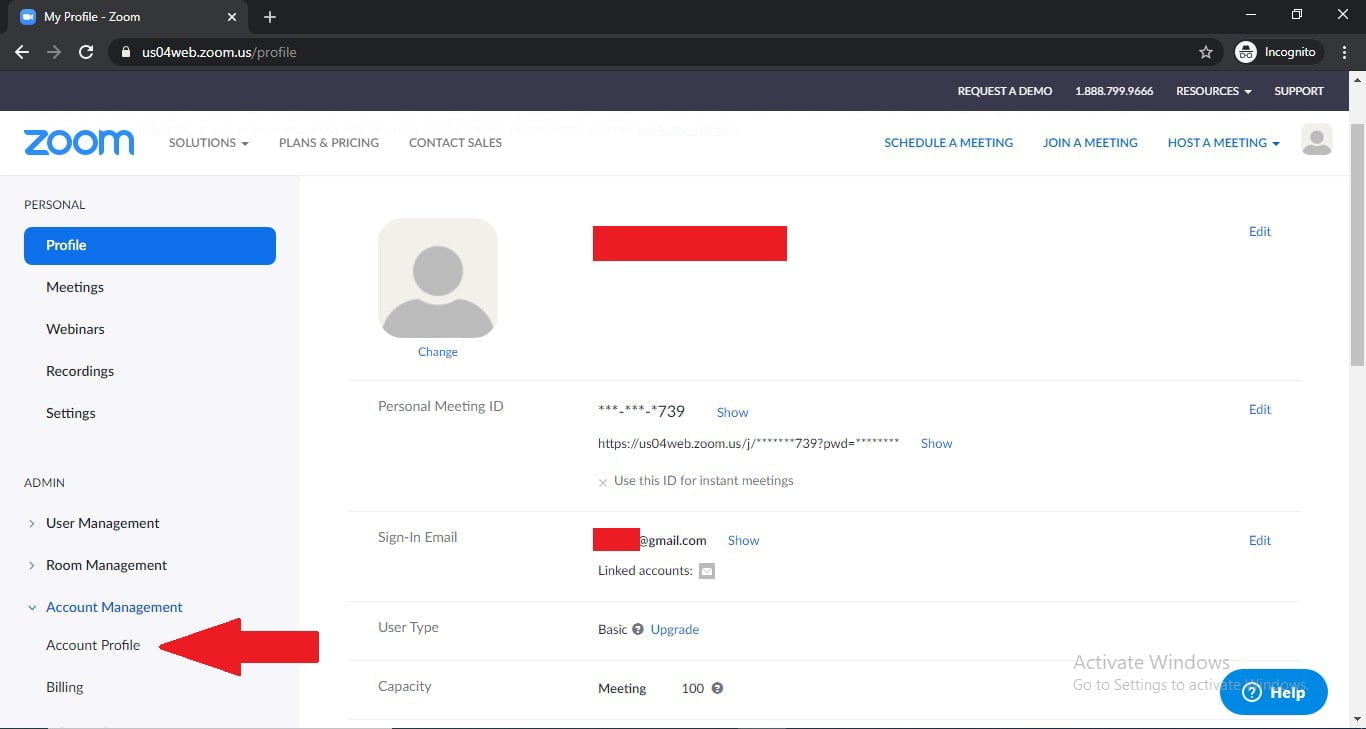
Task: Open the account avatar icon top right
Action: pos(1316,140)
